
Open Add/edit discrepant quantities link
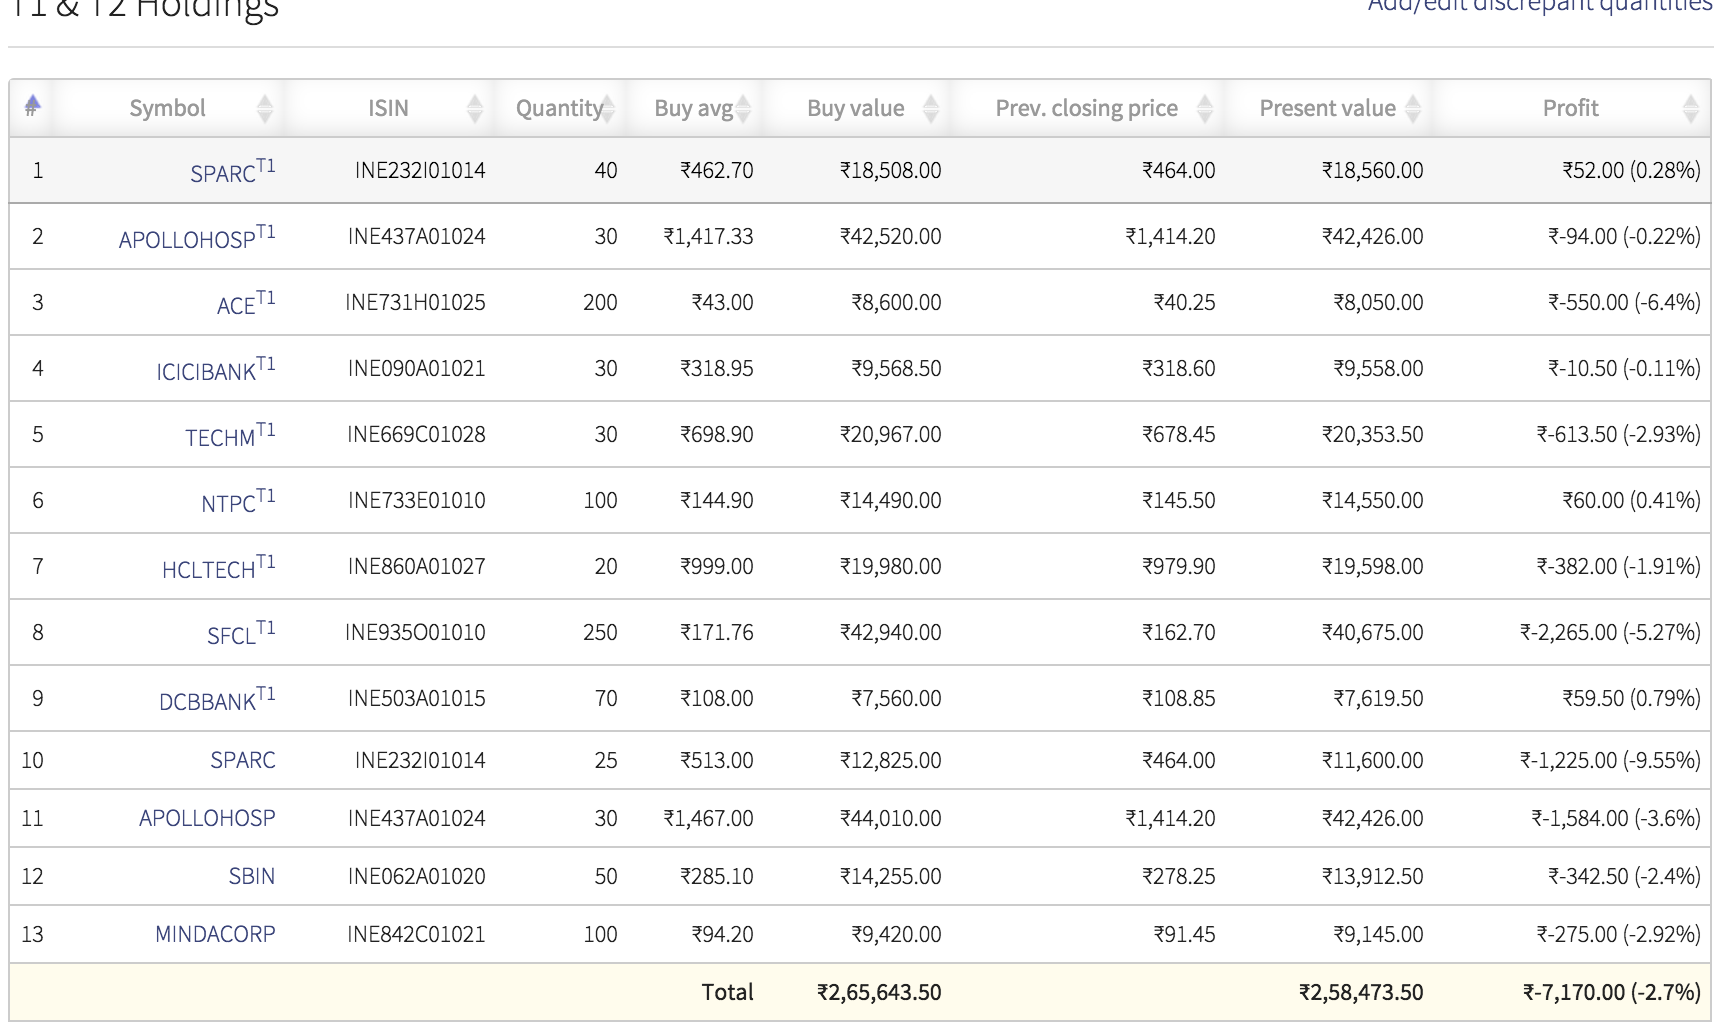(x=1540, y=6)
